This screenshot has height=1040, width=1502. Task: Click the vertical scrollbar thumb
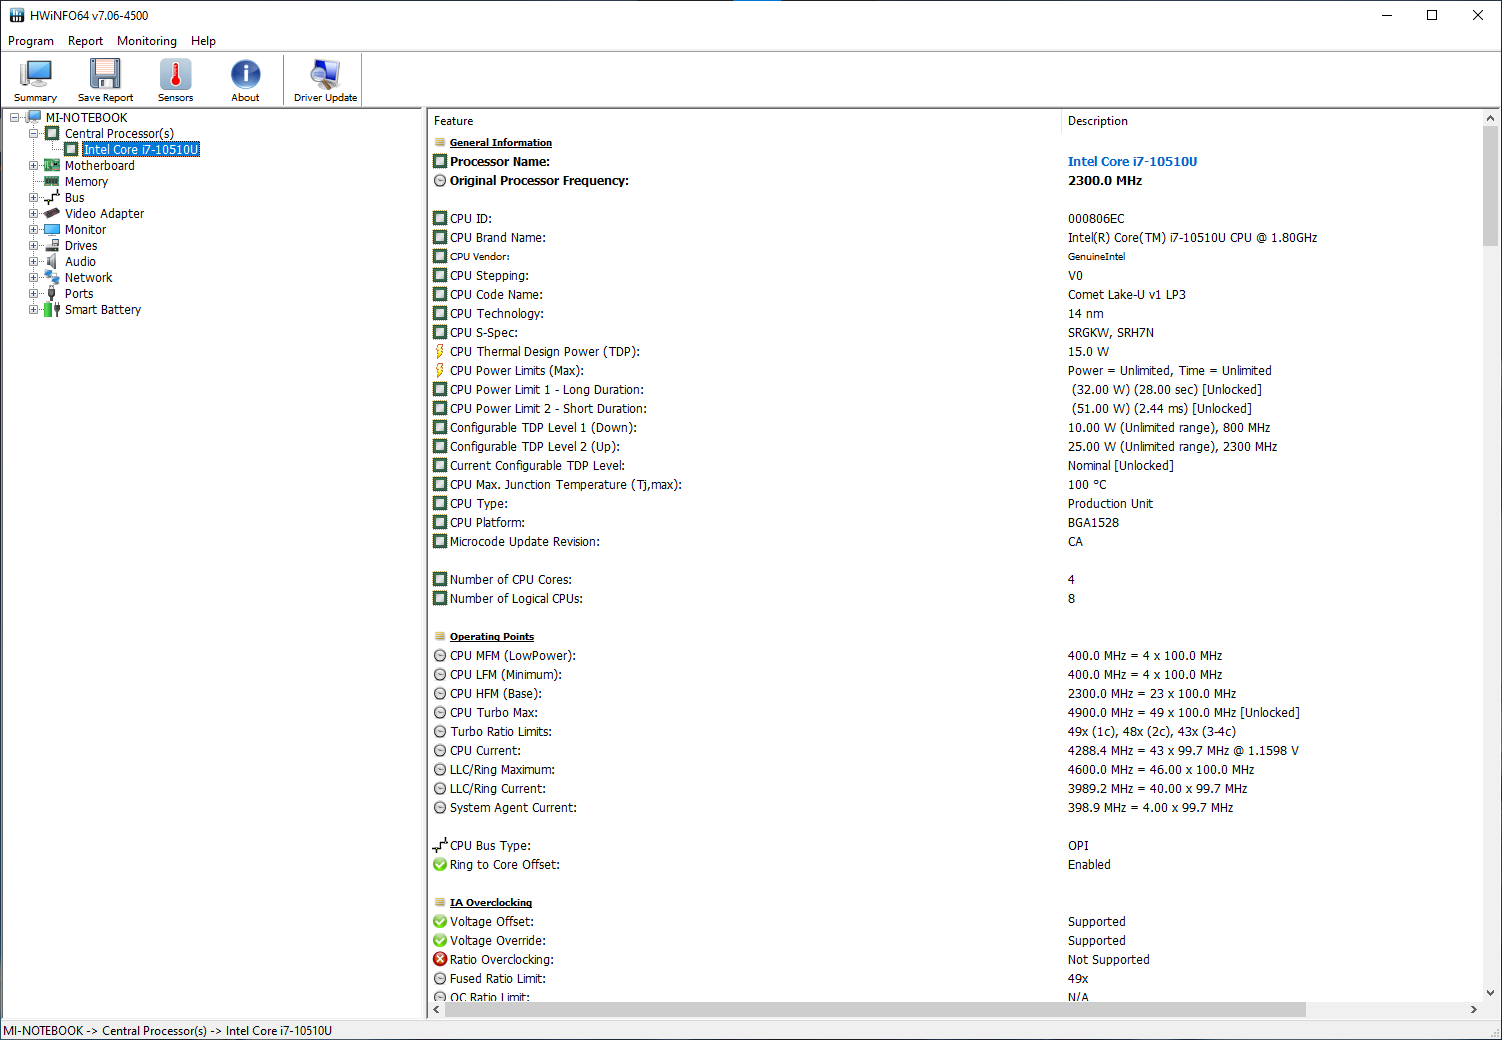click(1491, 186)
